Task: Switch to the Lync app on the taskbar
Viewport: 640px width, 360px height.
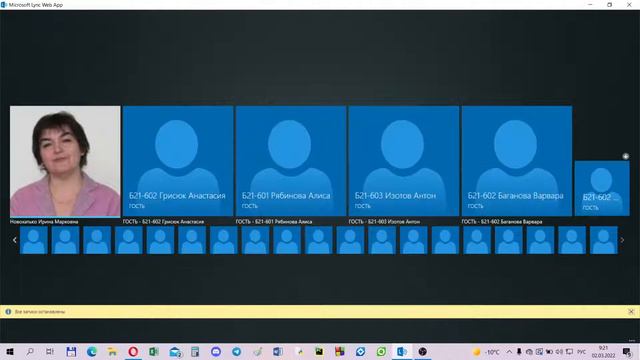Action: click(402, 351)
